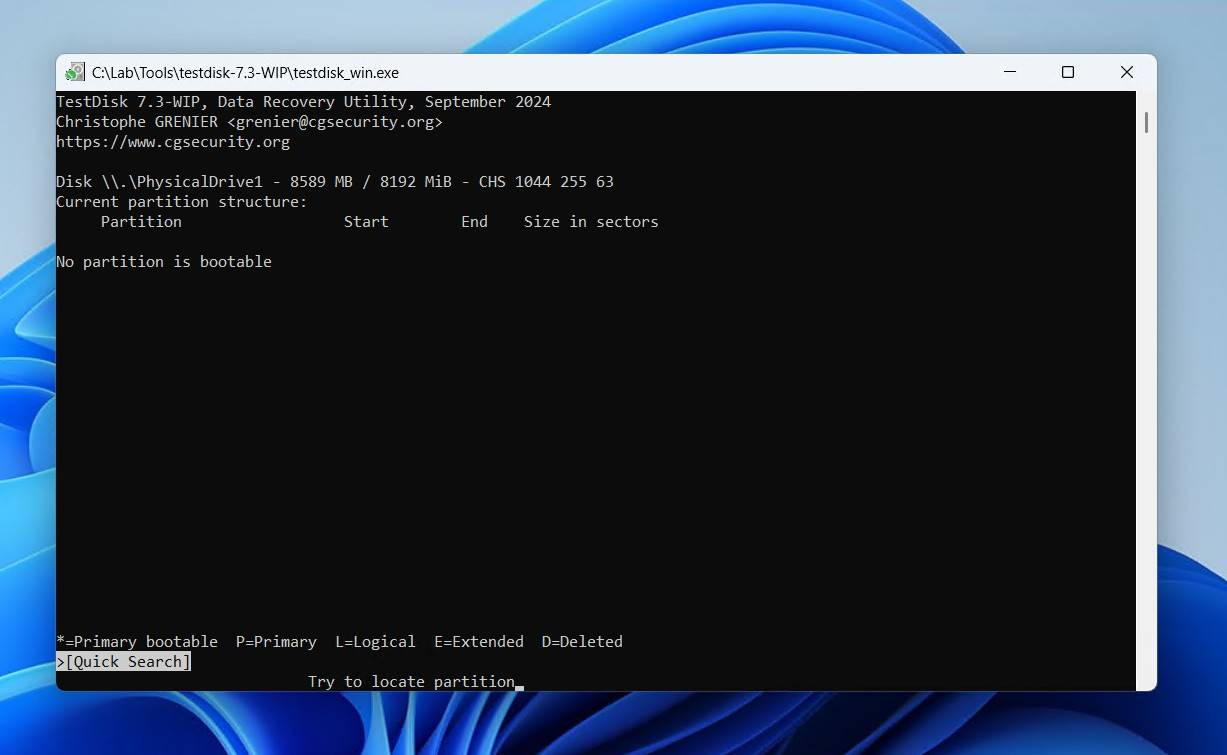Viewport: 1227px width, 755px height.
Task: Click the Size in sectors column header
Action: [591, 222]
